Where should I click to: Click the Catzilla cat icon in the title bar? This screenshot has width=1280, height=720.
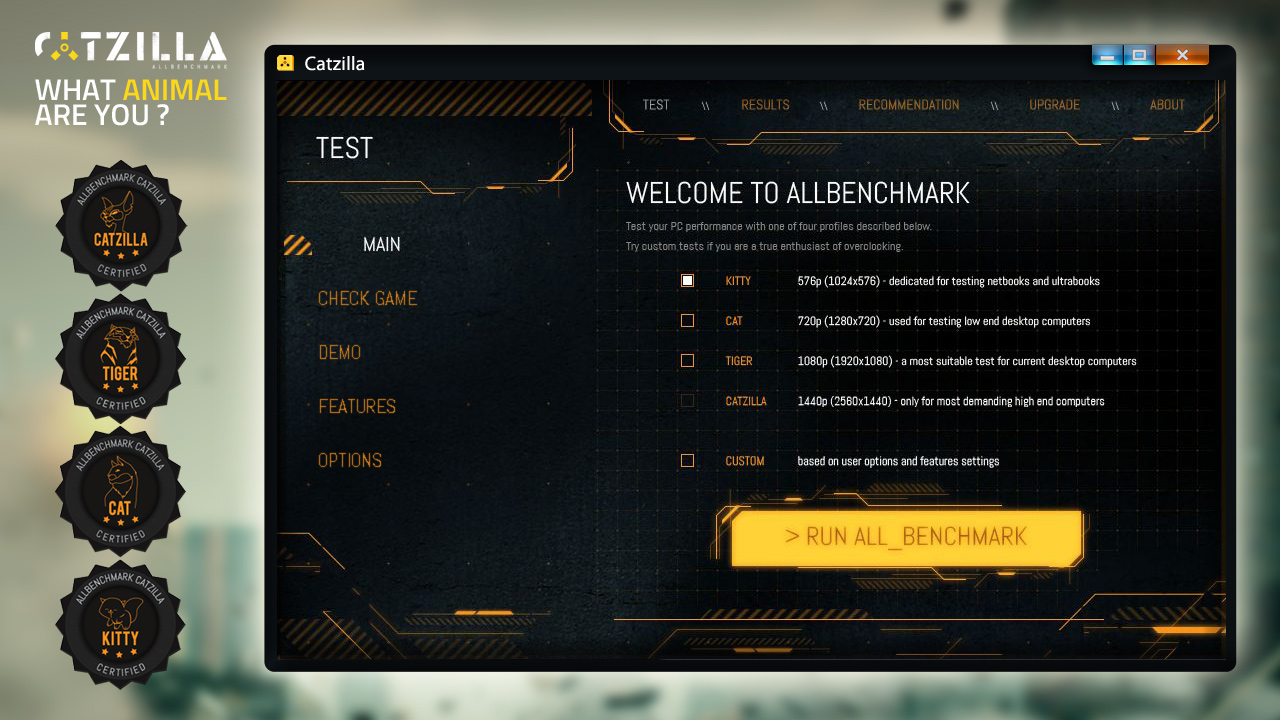tap(284, 62)
